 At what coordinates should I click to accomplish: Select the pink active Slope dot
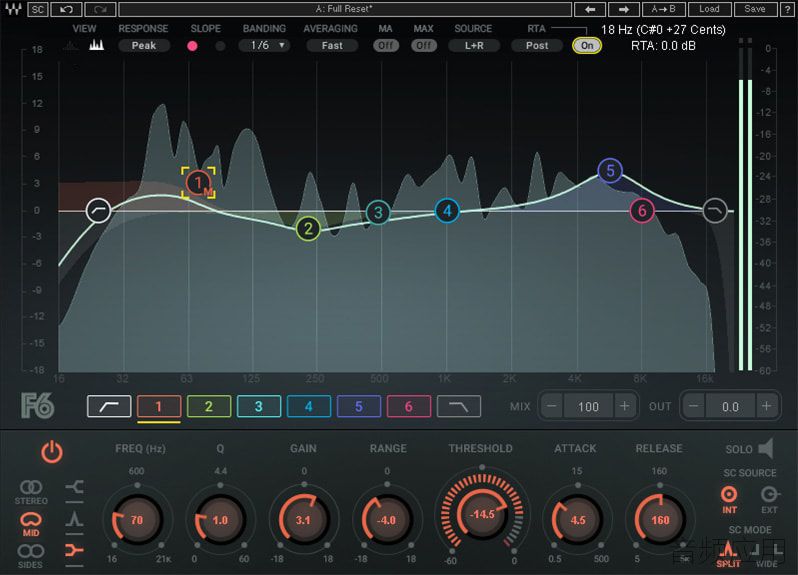[192, 46]
